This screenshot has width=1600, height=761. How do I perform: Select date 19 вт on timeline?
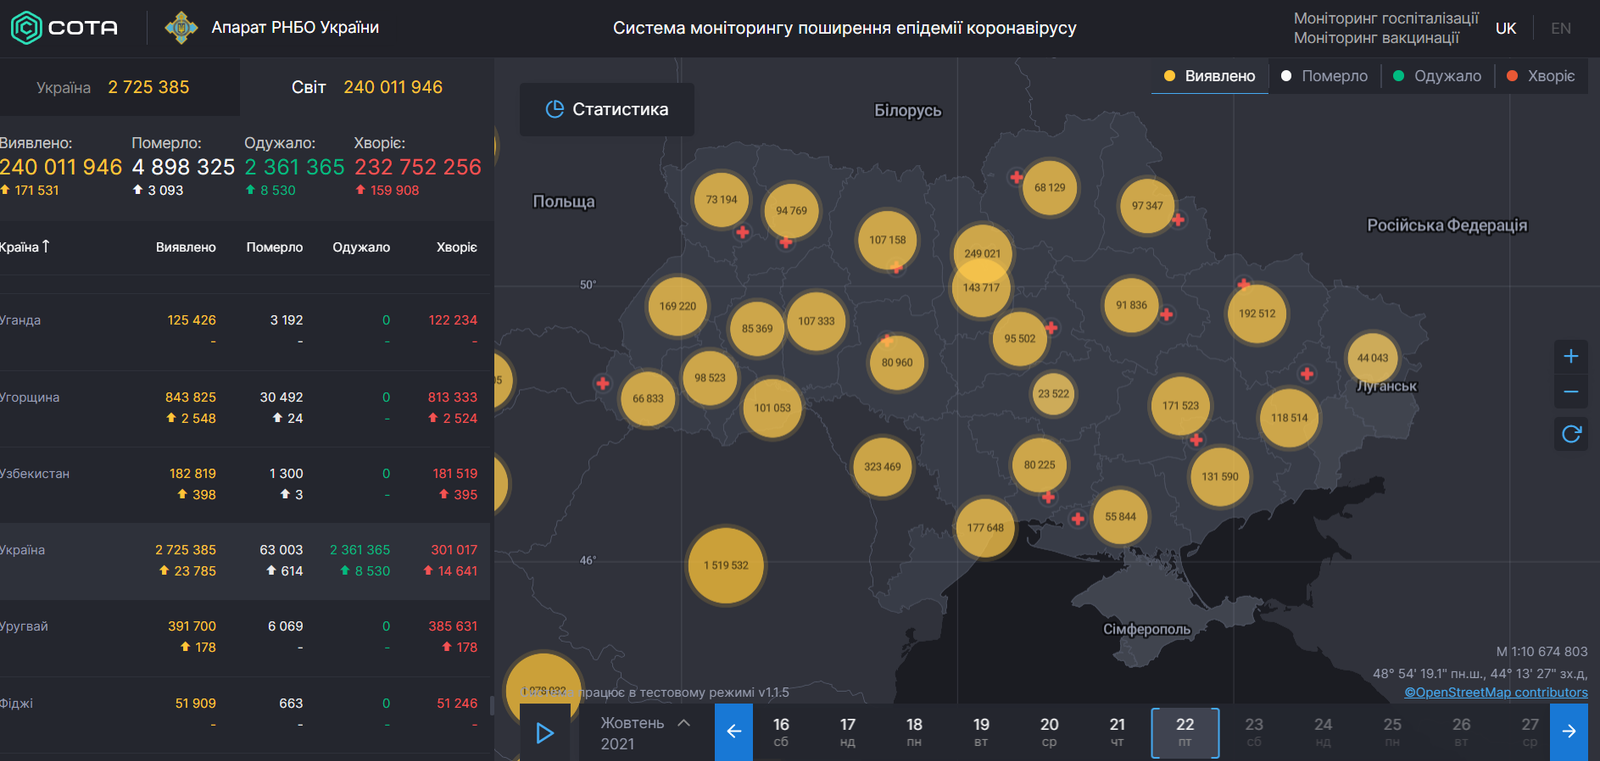pyautogui.click(x=981, y=732)
